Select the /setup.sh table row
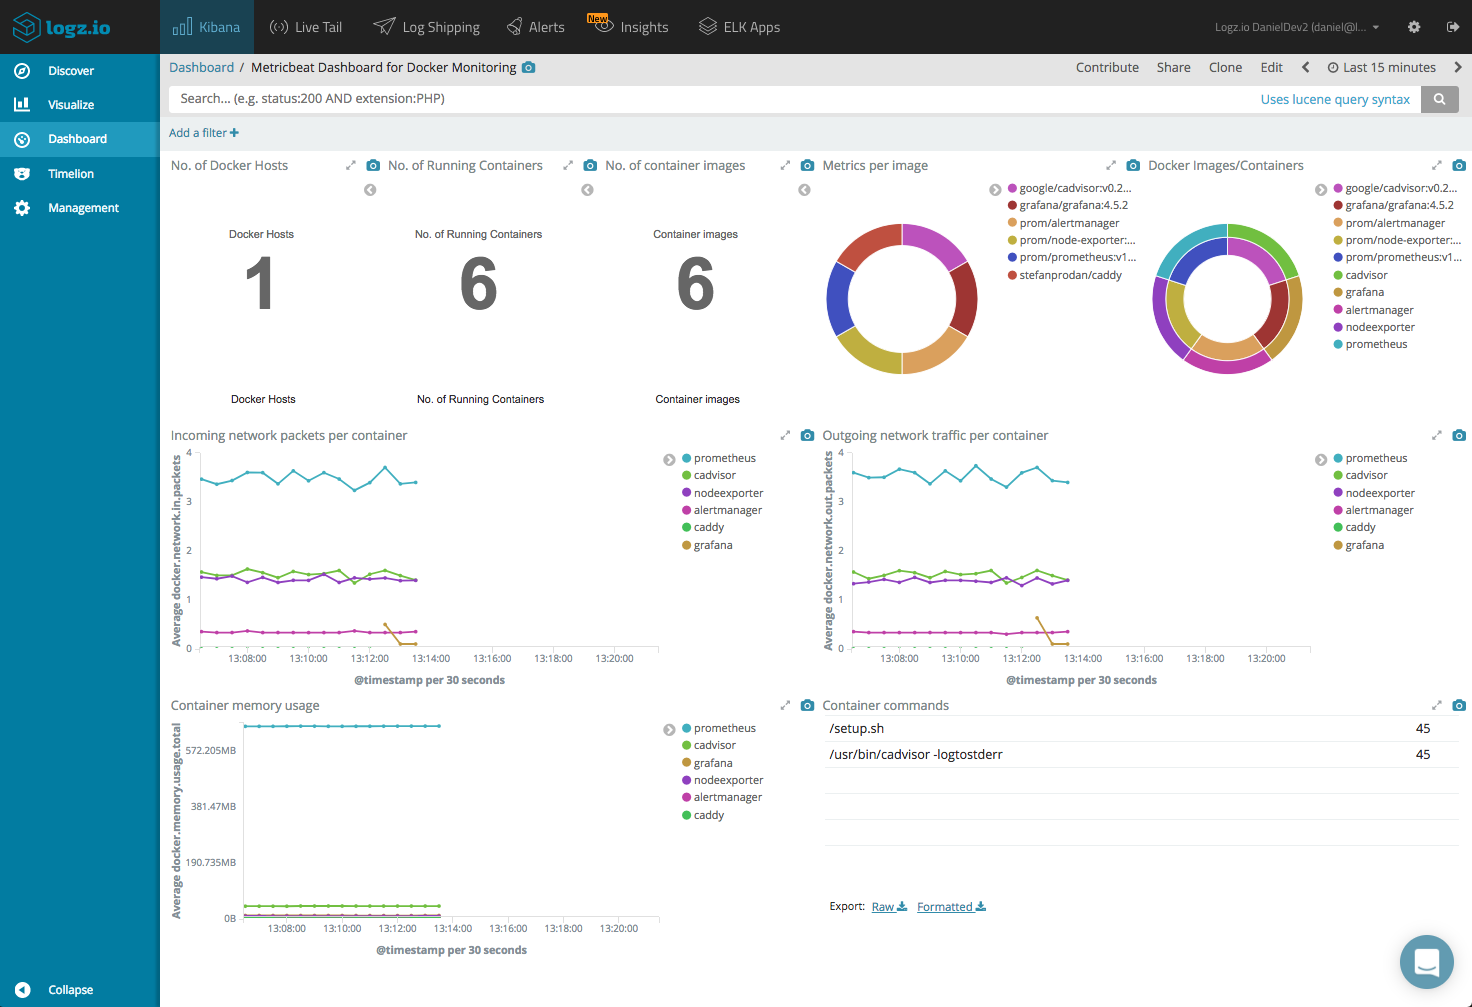This screenshot has height=1007, width=1472. pyautogui.click(x=1141, y=729)
